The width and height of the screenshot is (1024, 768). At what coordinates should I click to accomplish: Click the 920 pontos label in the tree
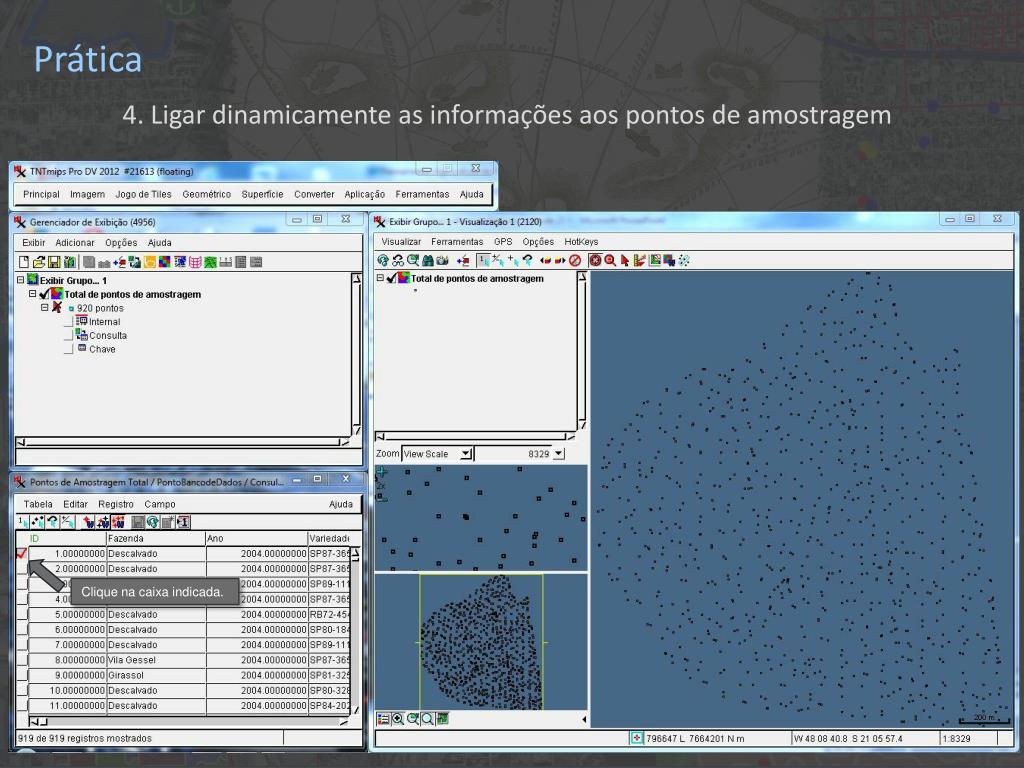(x=100, y=308)
